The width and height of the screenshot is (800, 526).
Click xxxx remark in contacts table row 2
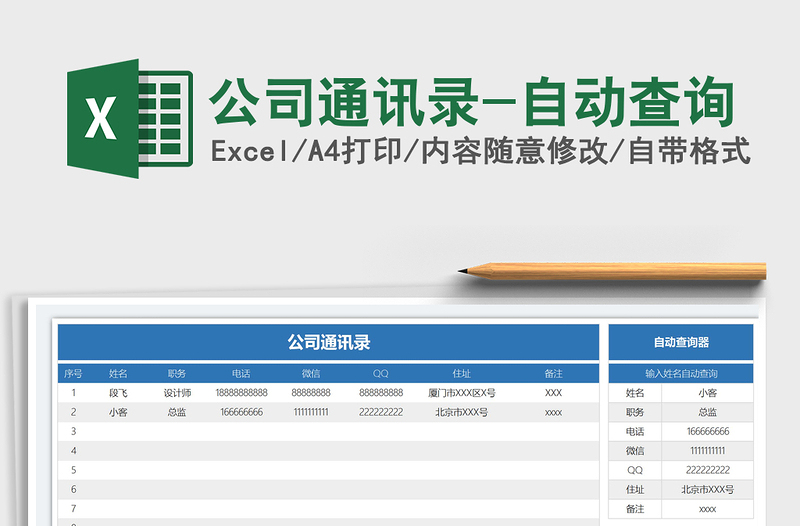click(553, 412)
